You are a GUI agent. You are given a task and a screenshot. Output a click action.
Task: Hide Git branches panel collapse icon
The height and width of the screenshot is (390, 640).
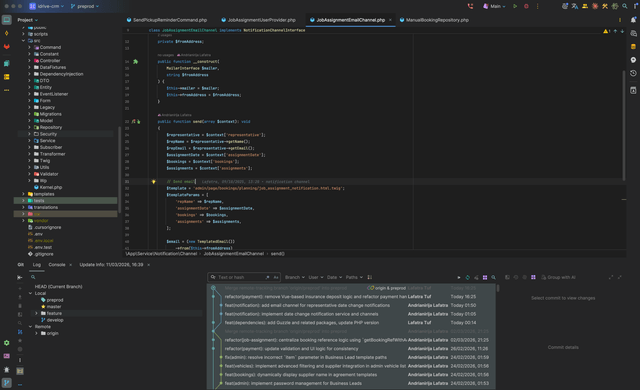point(20,277)
